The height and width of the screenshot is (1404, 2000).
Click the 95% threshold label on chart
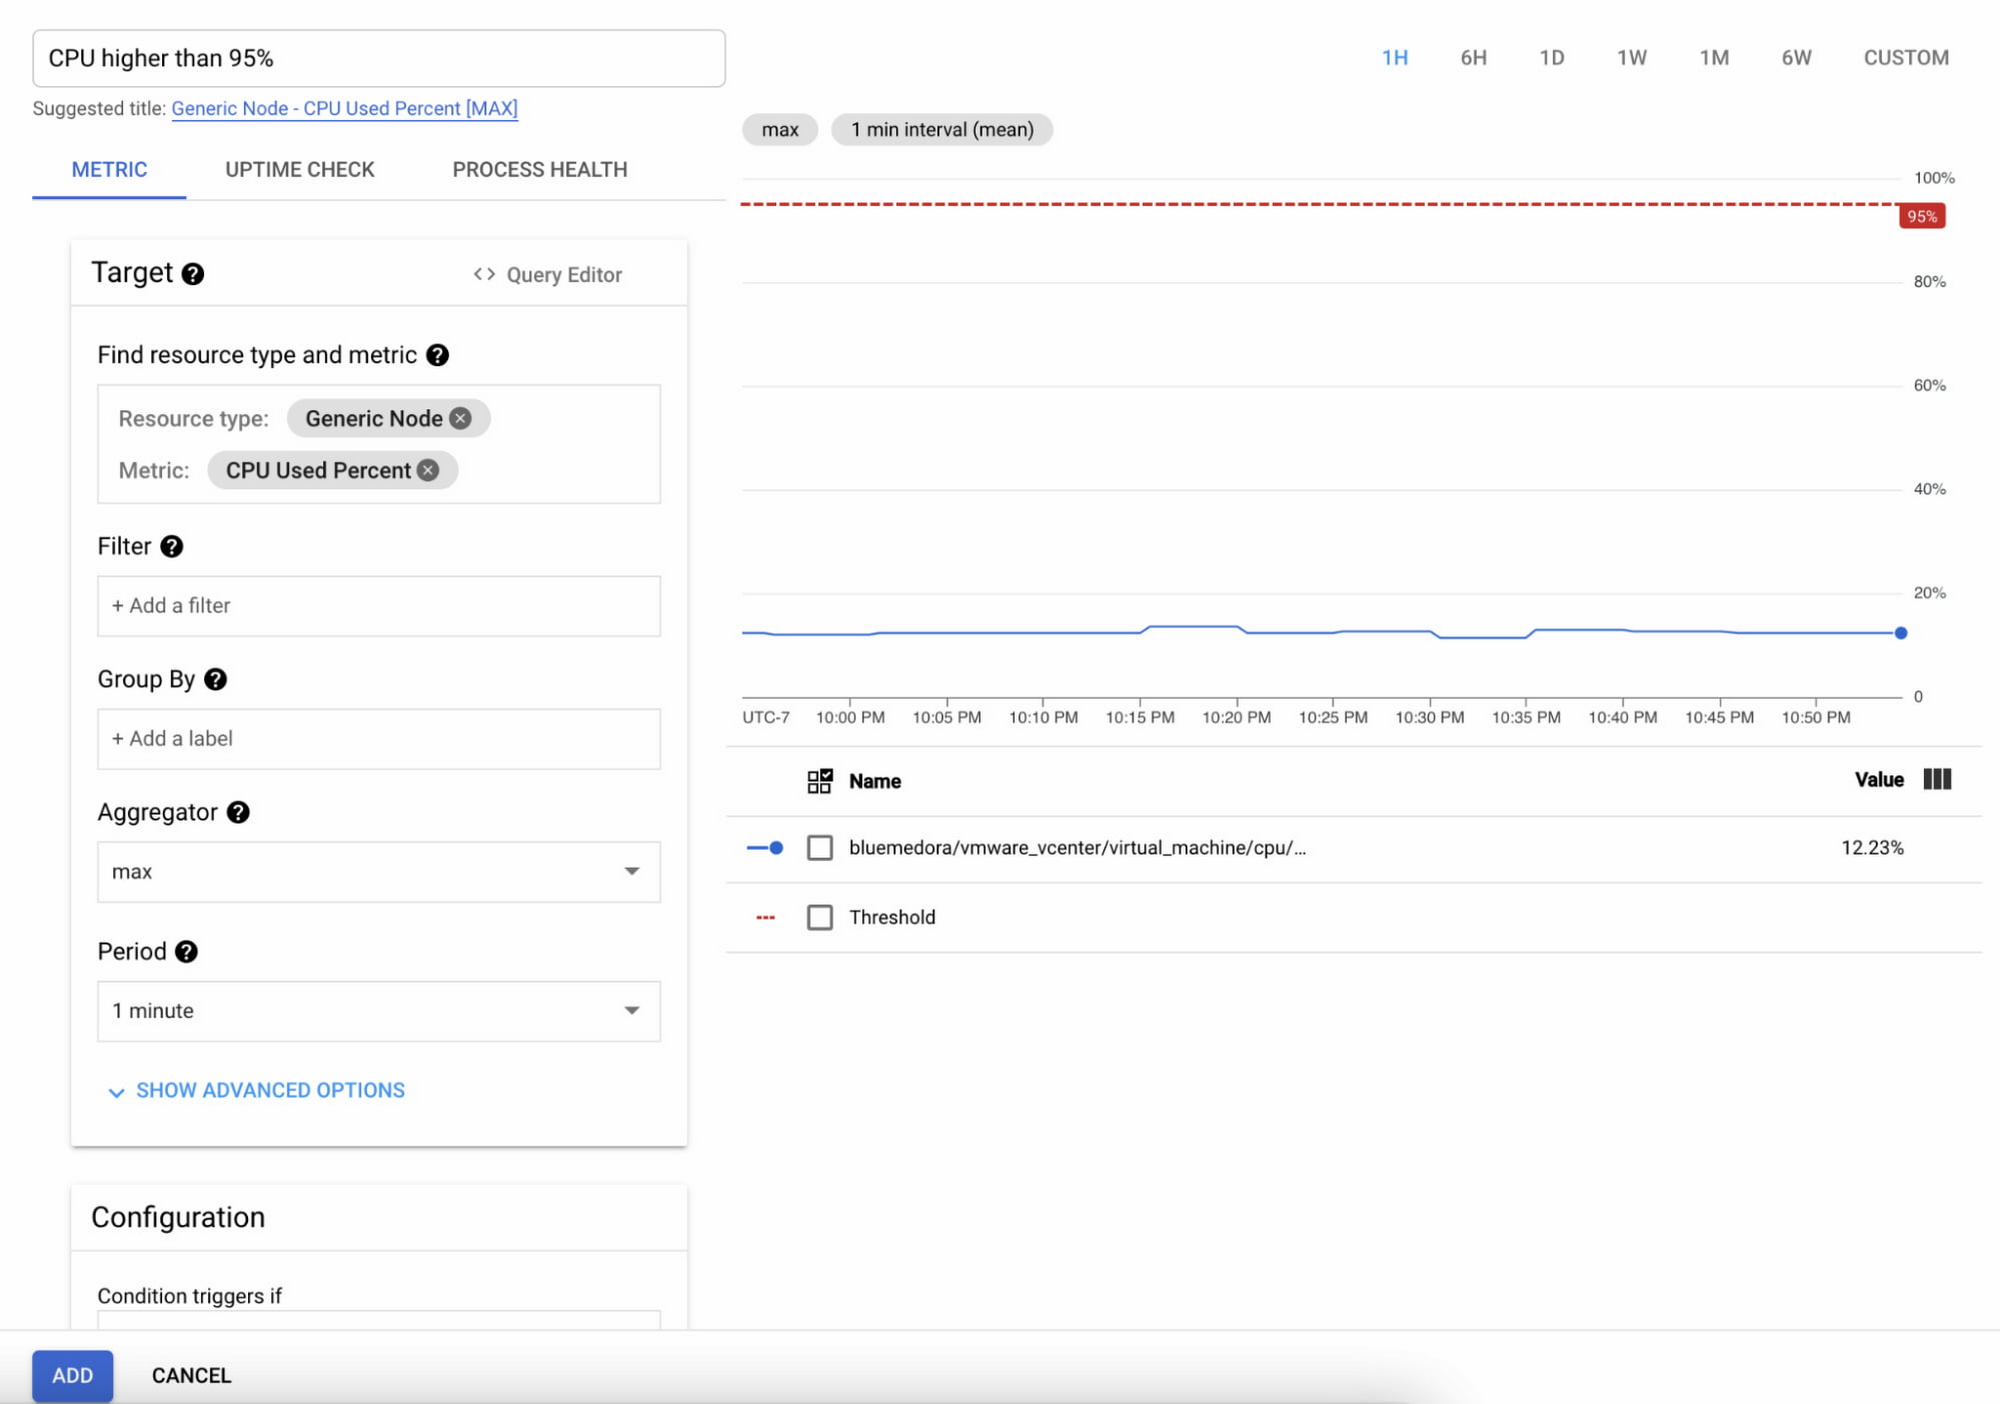pos(1921,216)
